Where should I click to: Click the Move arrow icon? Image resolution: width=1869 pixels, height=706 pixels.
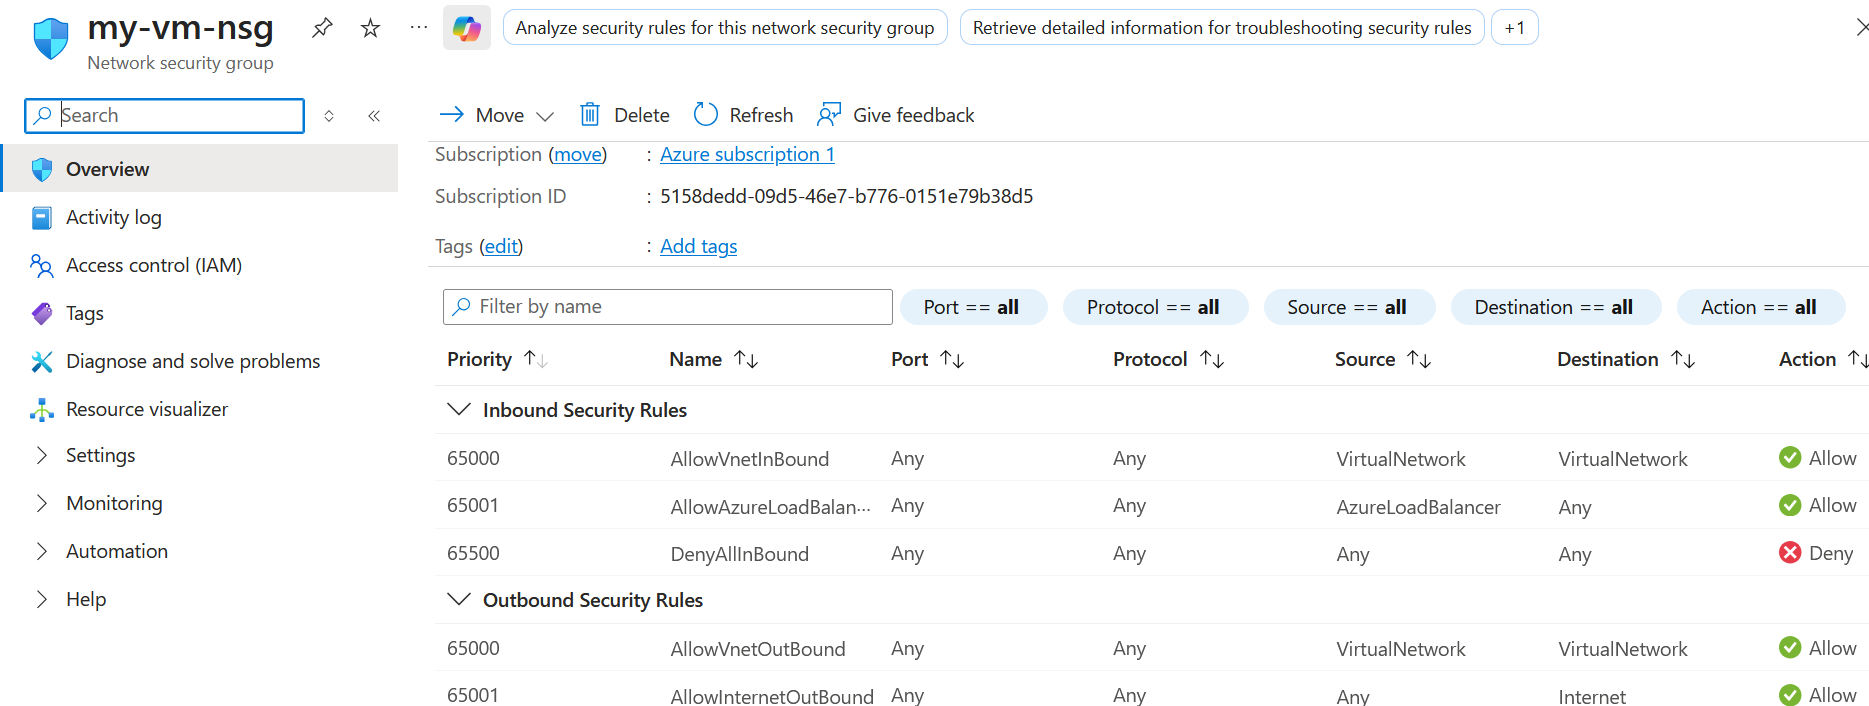click(452, 115)
